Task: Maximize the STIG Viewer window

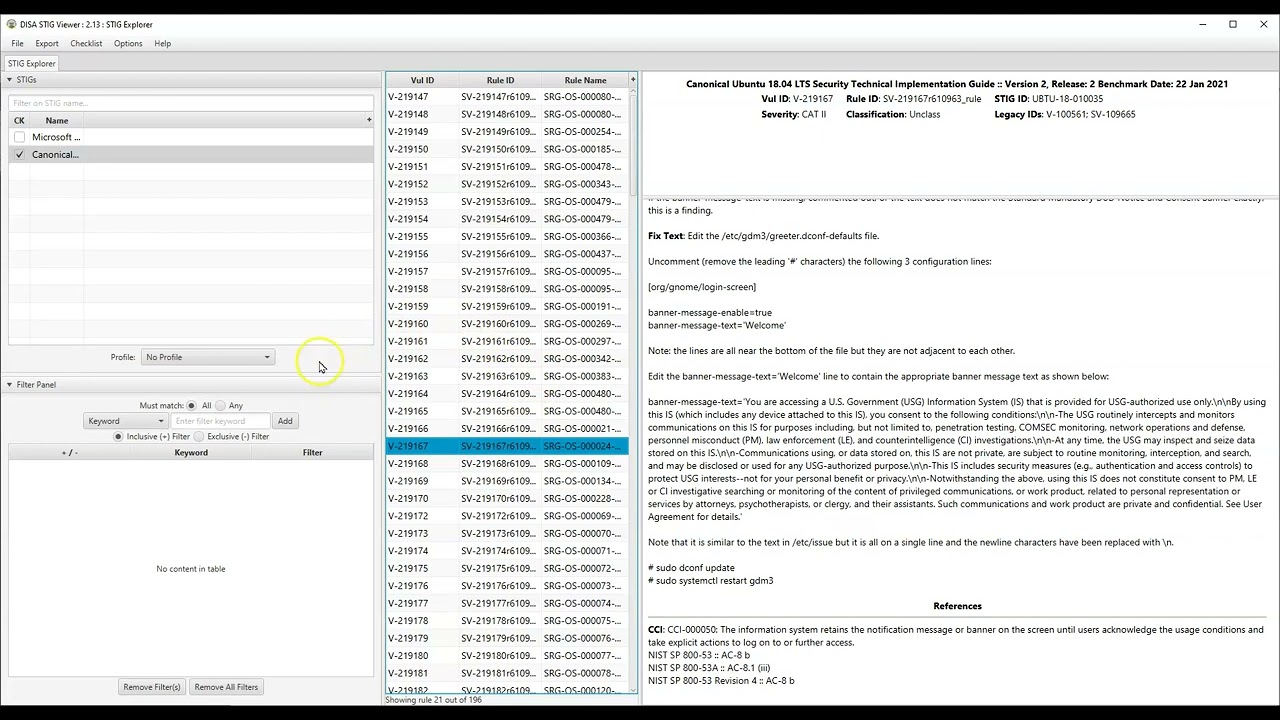Action: click(1233, 24)
